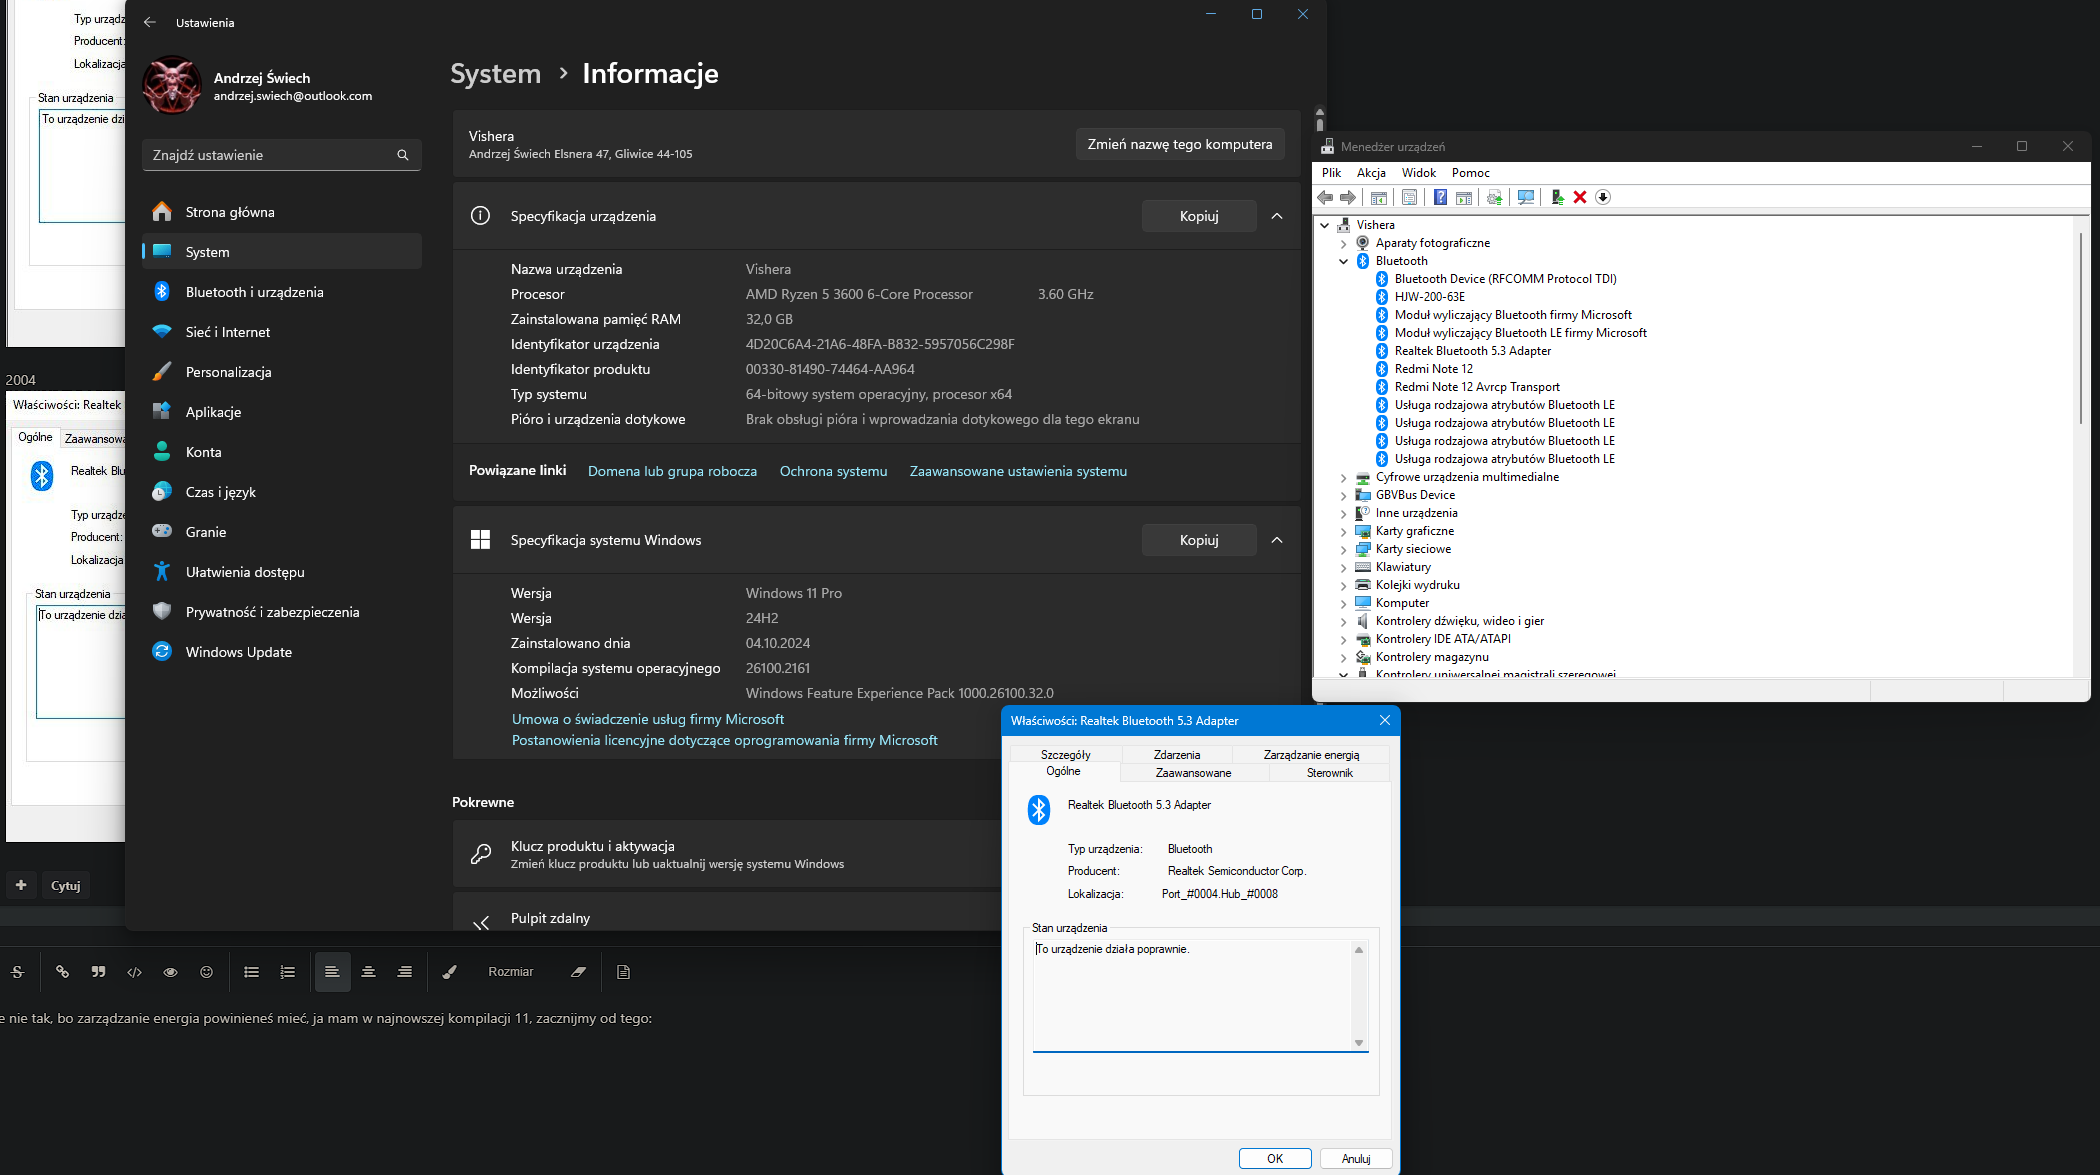Click OK in Realtek properties dialog

1275,1158
